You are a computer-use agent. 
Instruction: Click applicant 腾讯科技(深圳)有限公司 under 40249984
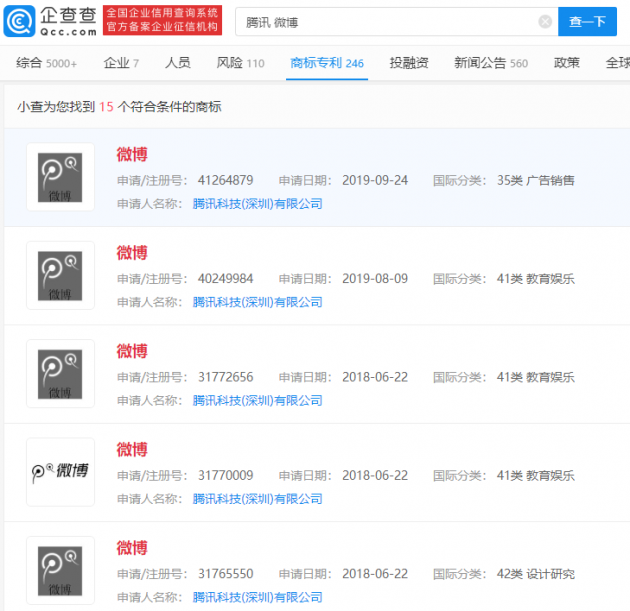point(258,302)
